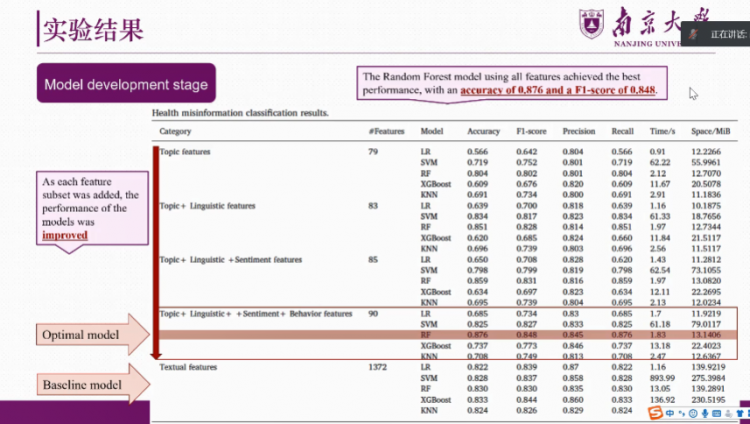The image size is (750, 424).
Task: Click the F1-score column header
Action: pos(531,131)
